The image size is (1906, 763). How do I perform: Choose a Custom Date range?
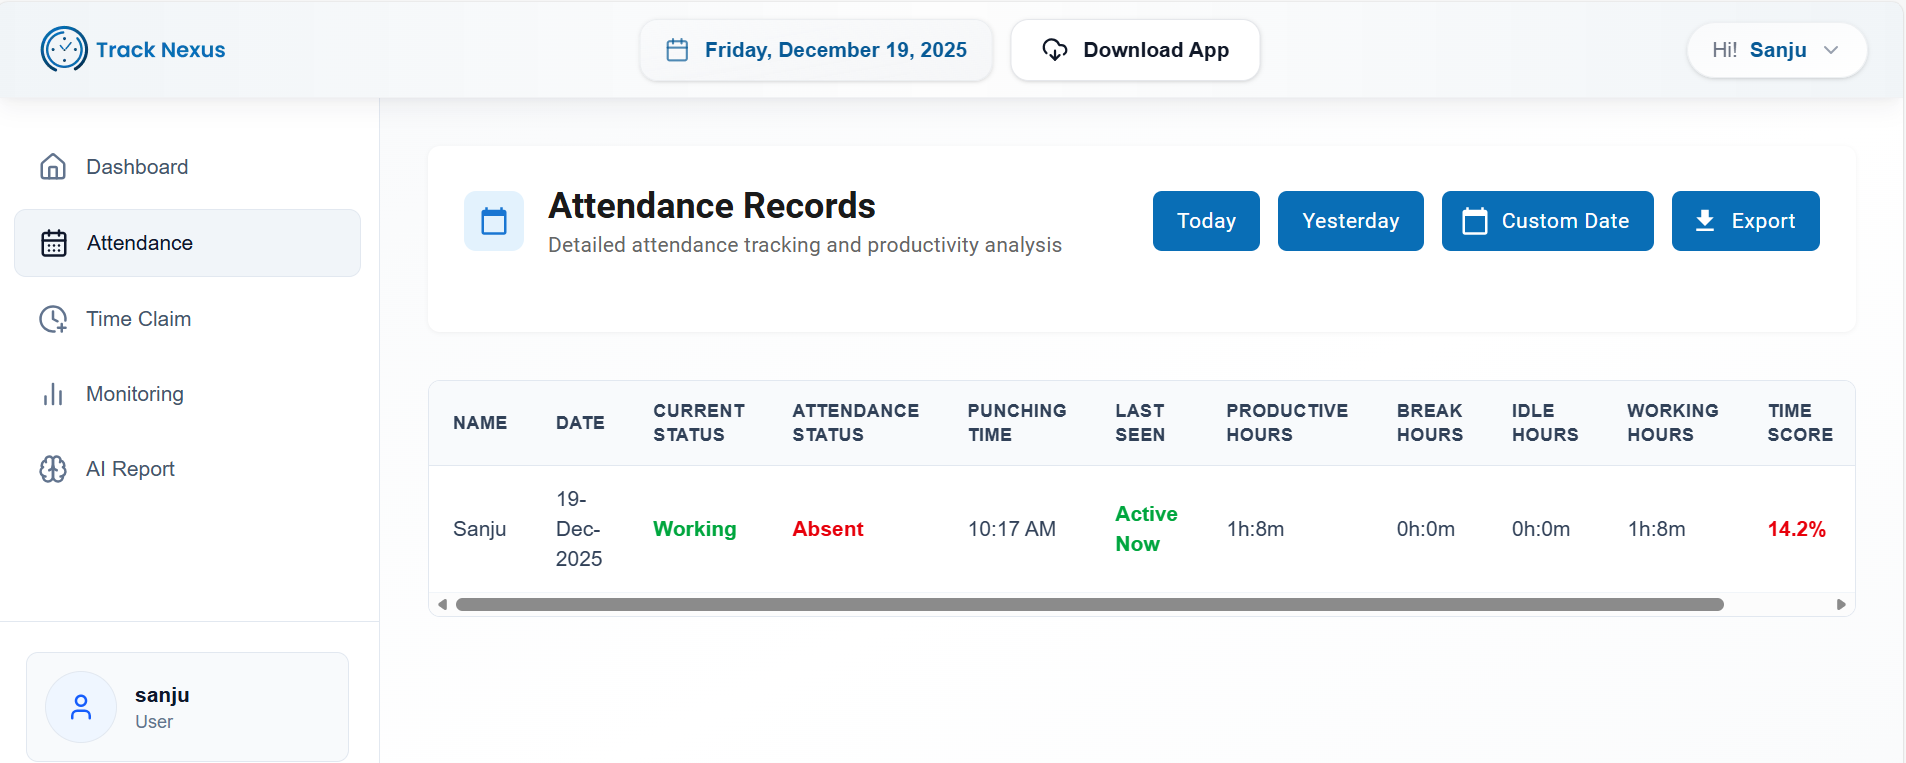(1548, 221)
